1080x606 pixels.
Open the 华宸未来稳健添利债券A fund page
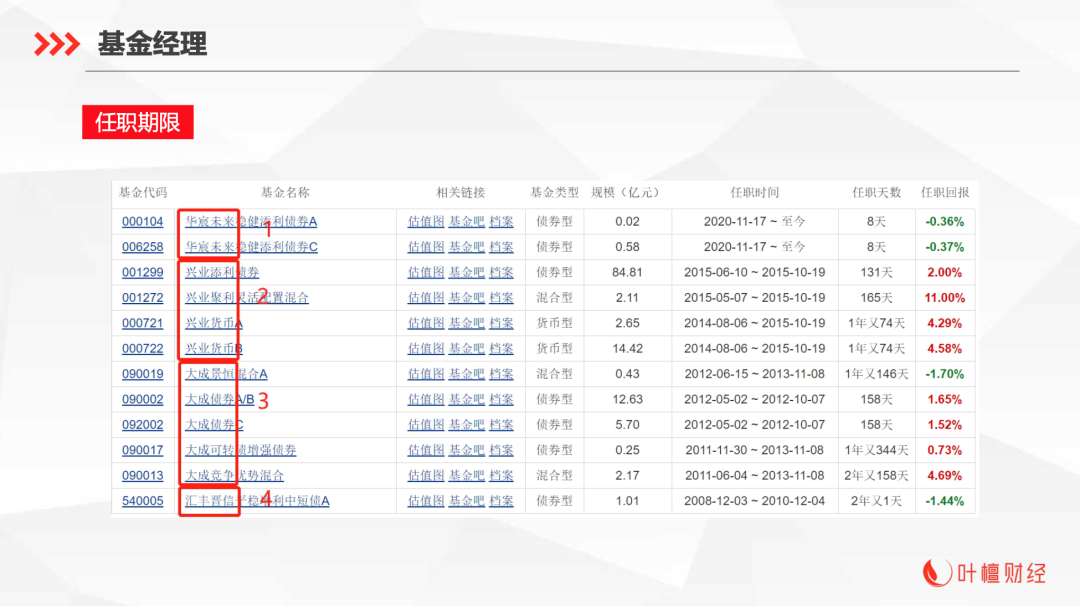251,222
